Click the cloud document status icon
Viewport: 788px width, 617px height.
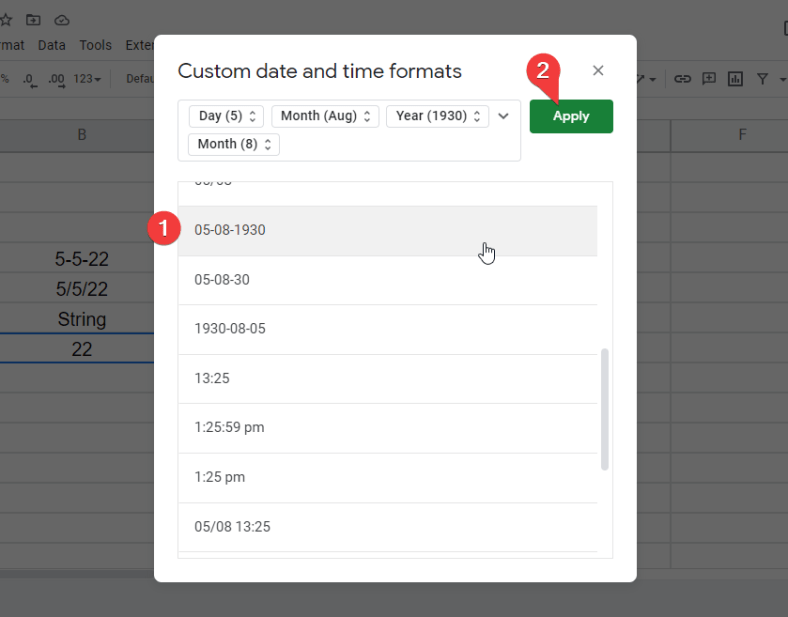point(62,20)
